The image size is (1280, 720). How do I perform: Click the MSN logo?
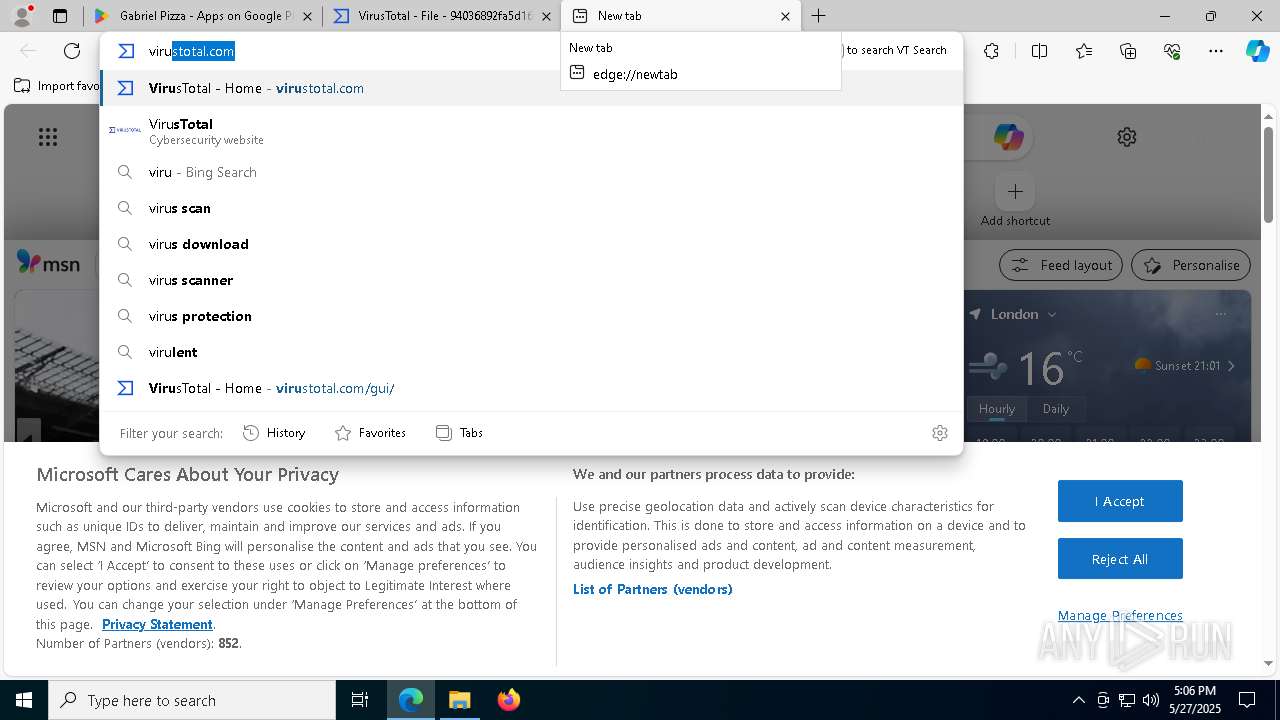48,263
